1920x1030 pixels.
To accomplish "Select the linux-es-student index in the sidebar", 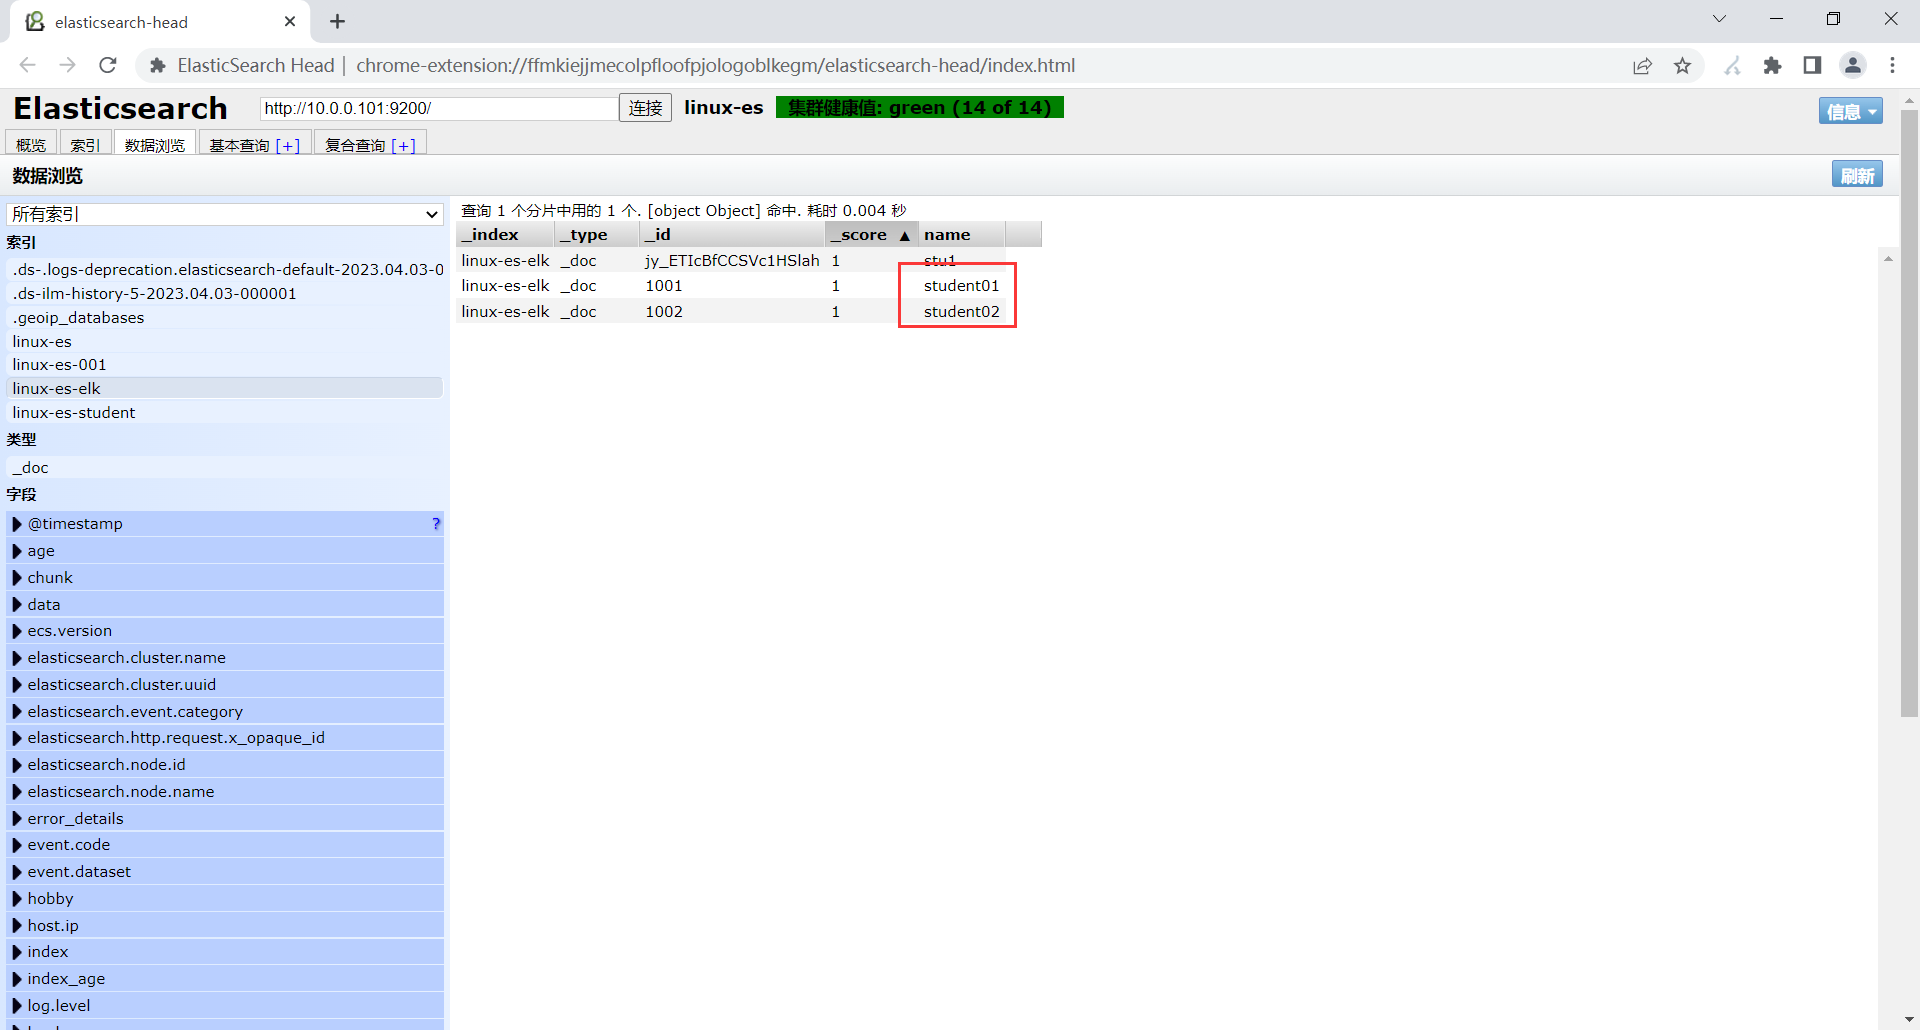I will [x=74, y=412].
